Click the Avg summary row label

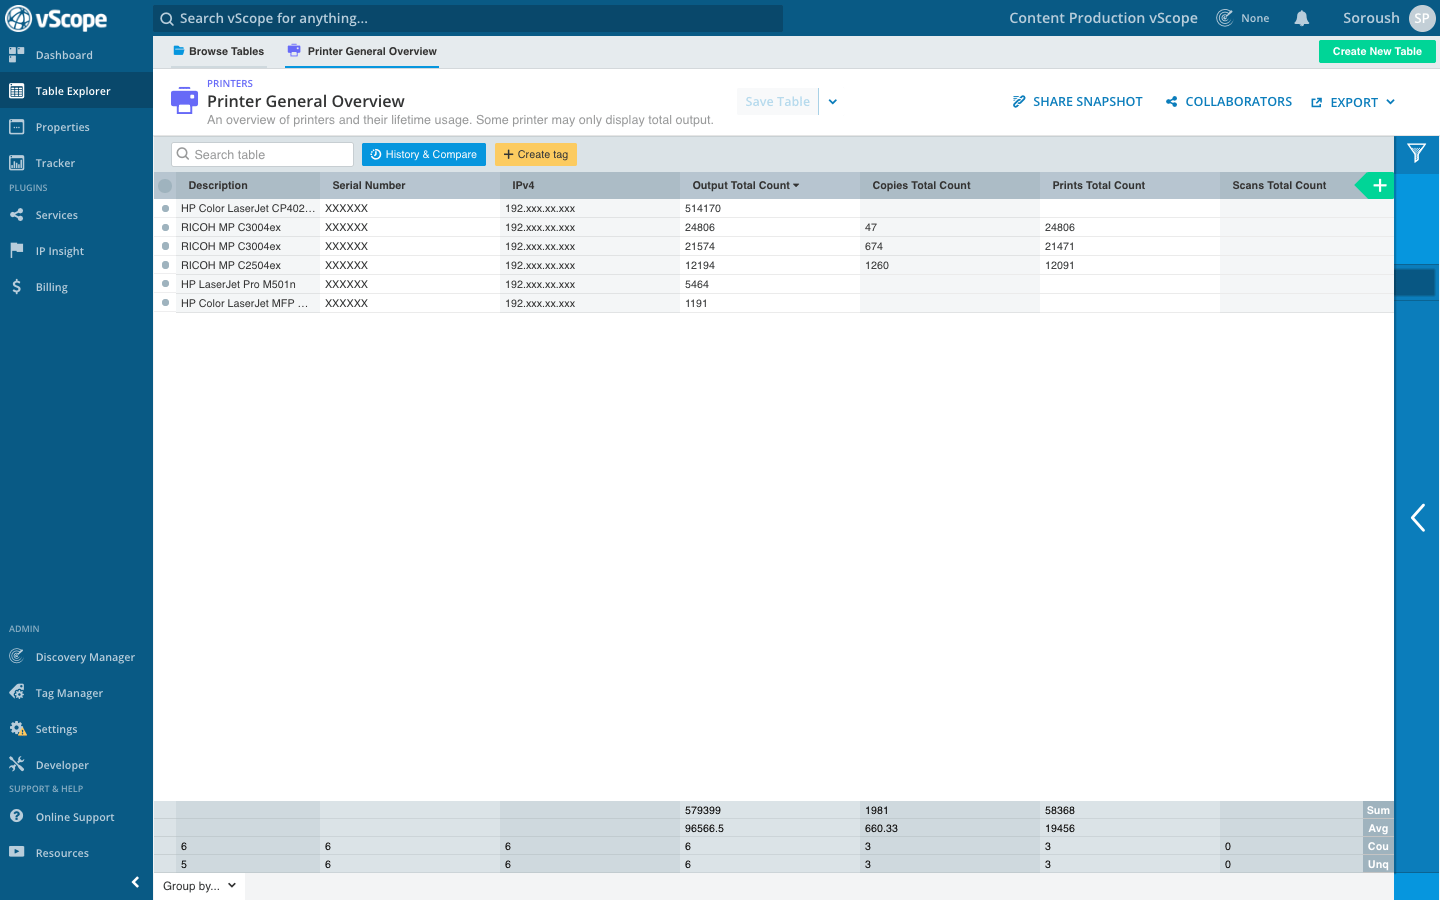1378,828
